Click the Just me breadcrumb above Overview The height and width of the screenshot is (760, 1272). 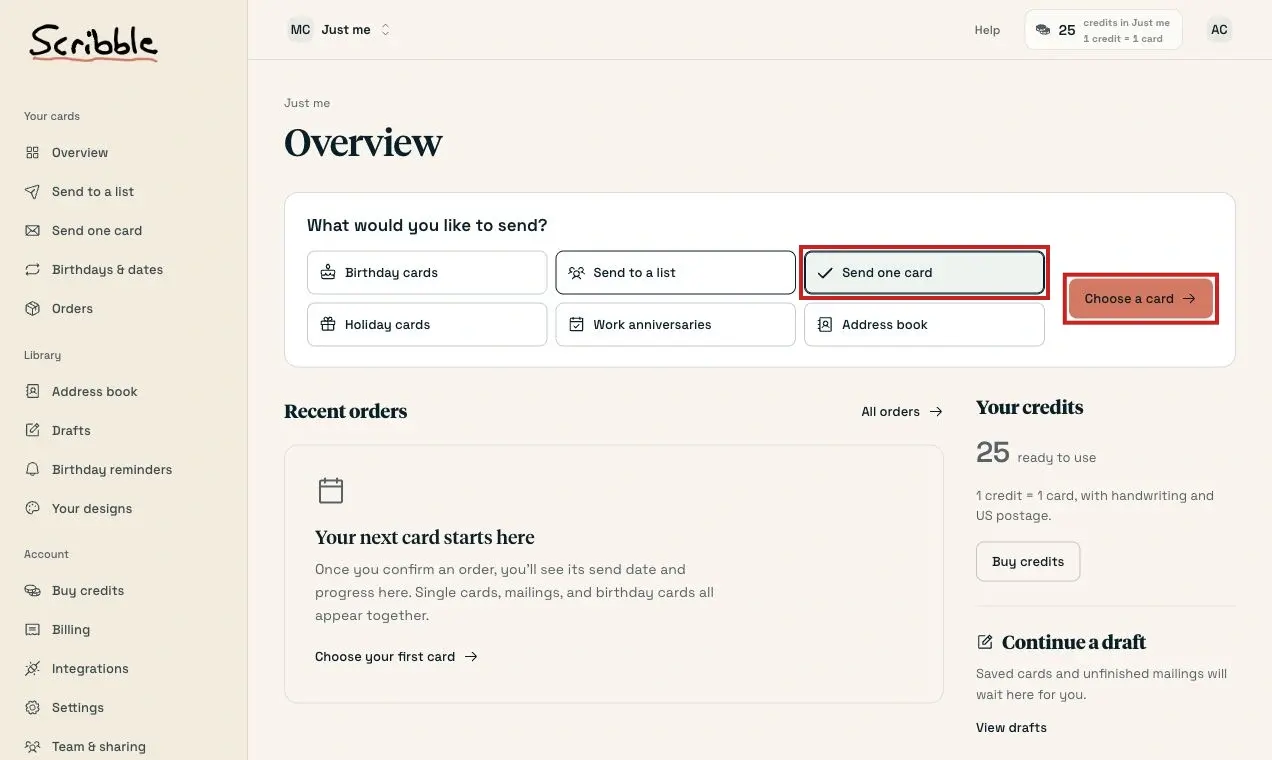click(307, 103)
